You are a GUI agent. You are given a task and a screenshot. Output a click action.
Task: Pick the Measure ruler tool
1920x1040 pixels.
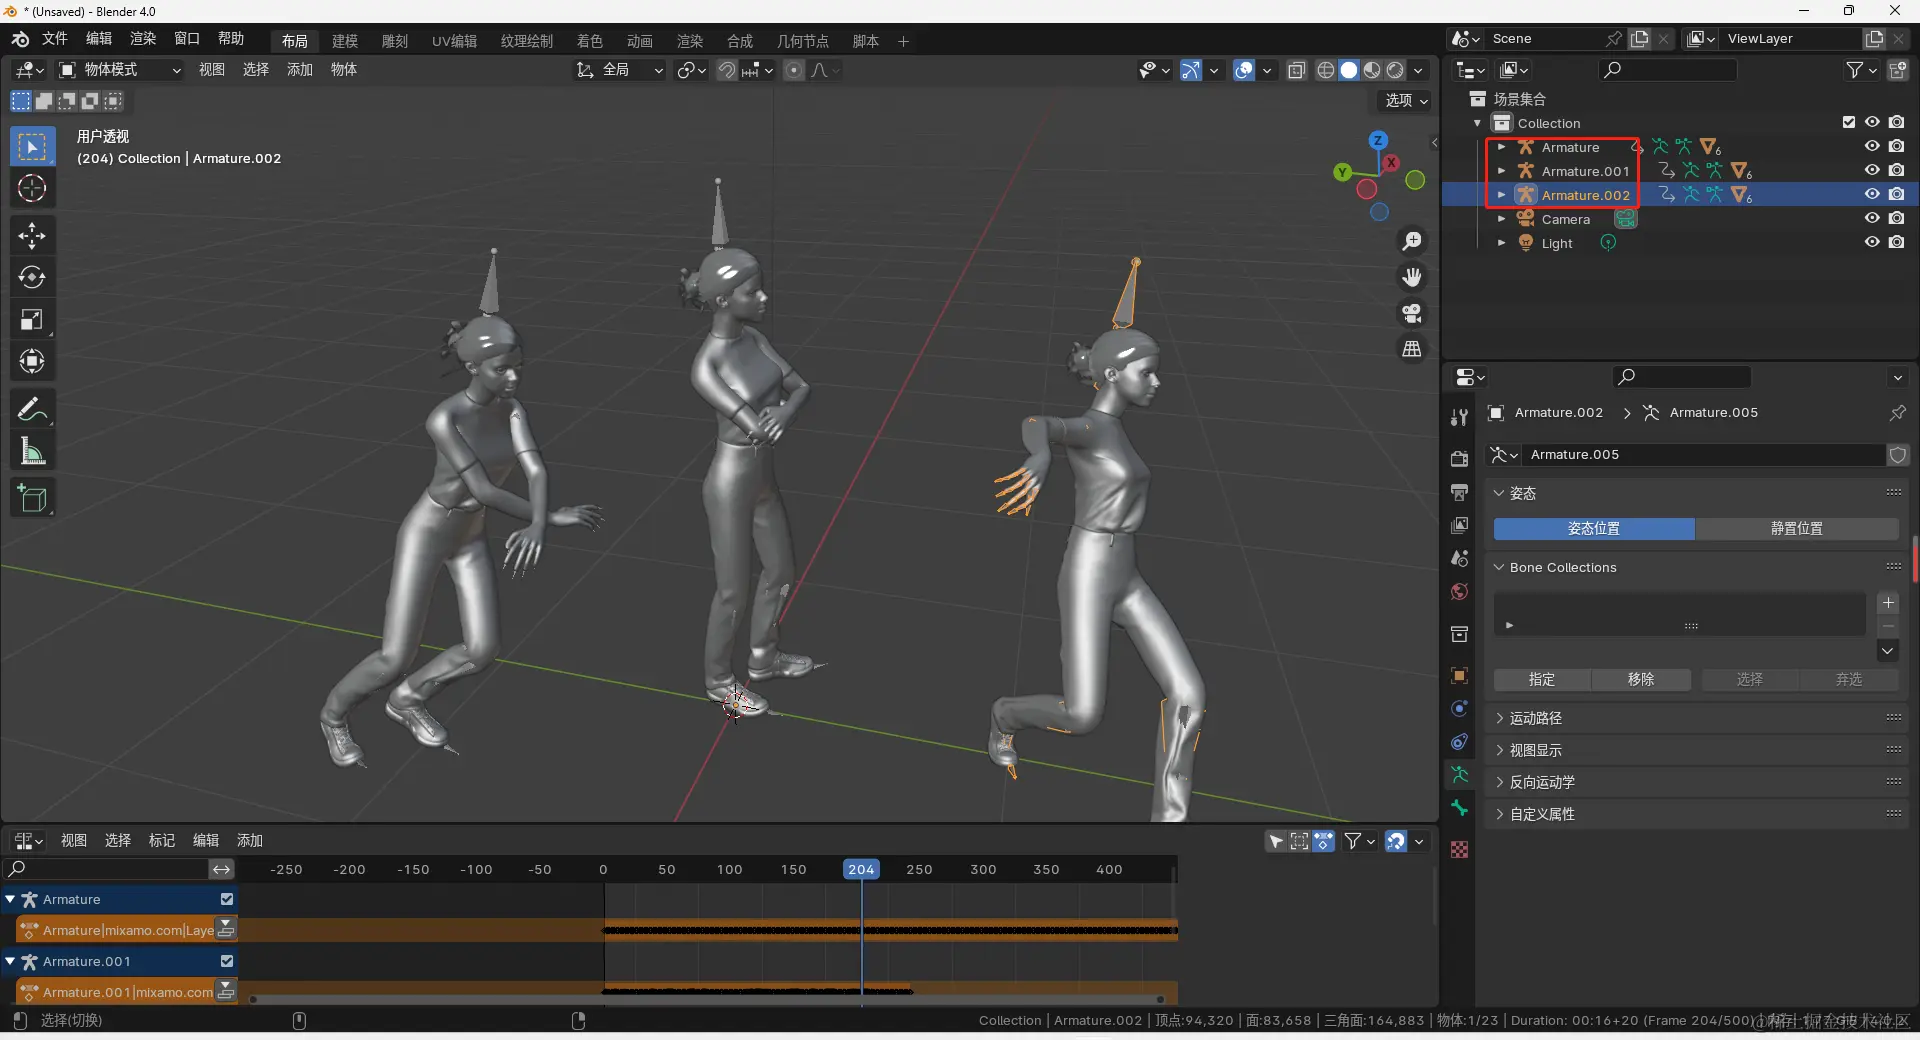coord(32,452)
